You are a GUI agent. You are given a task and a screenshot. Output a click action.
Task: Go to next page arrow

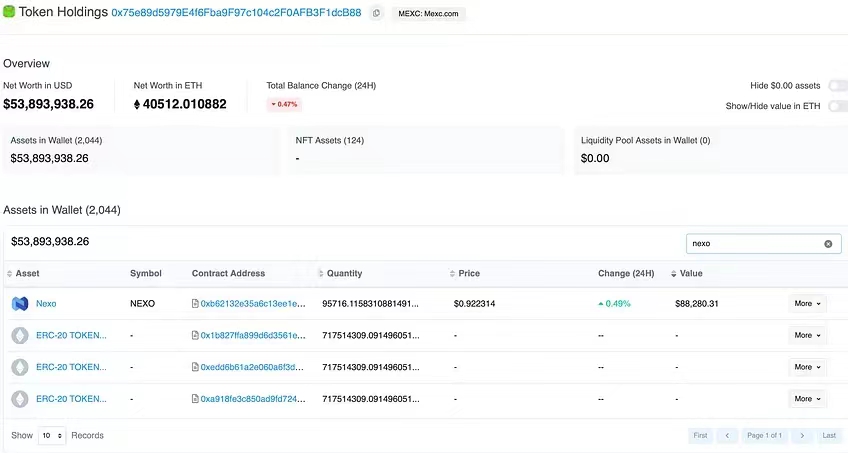pyautogui.click(x=802, y=436)
